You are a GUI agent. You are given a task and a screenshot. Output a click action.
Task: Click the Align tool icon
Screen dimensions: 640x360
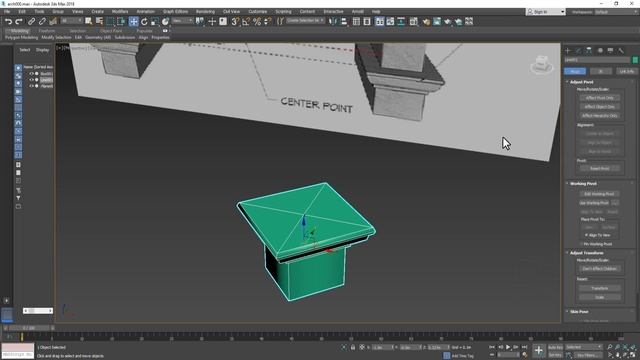click(x=344, y=22)
